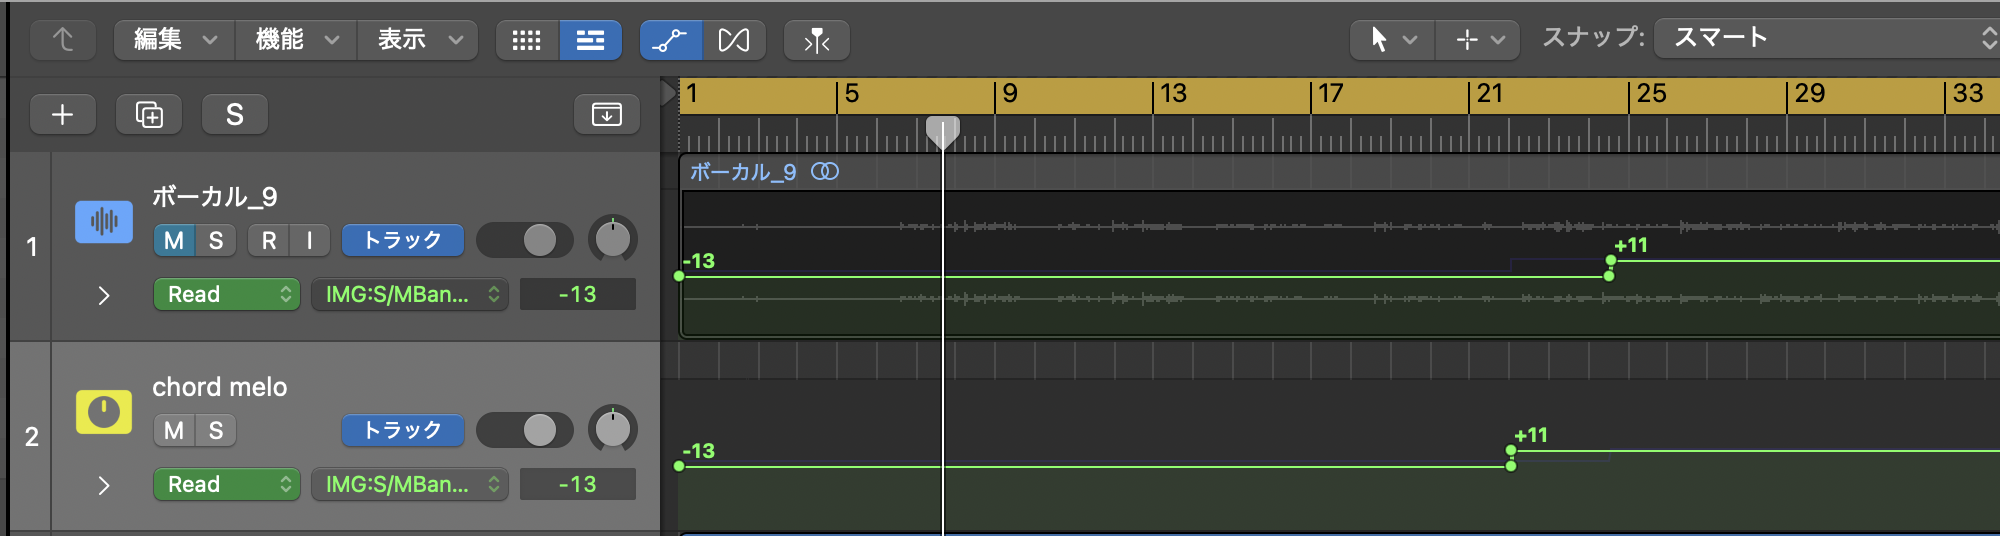This screenshot has width=2000, height=536.
Task: Open the 表示 menu
Action: 419,40
